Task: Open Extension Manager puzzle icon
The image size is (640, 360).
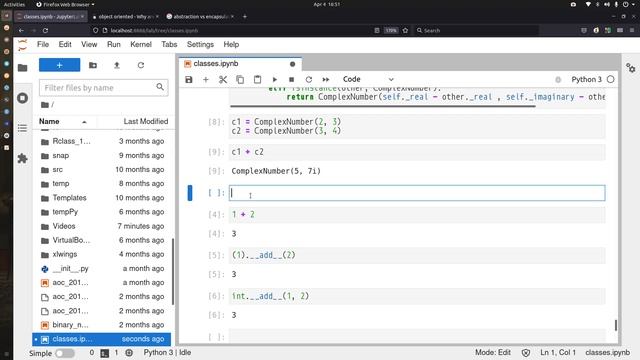Action: (x=23, y=158)
